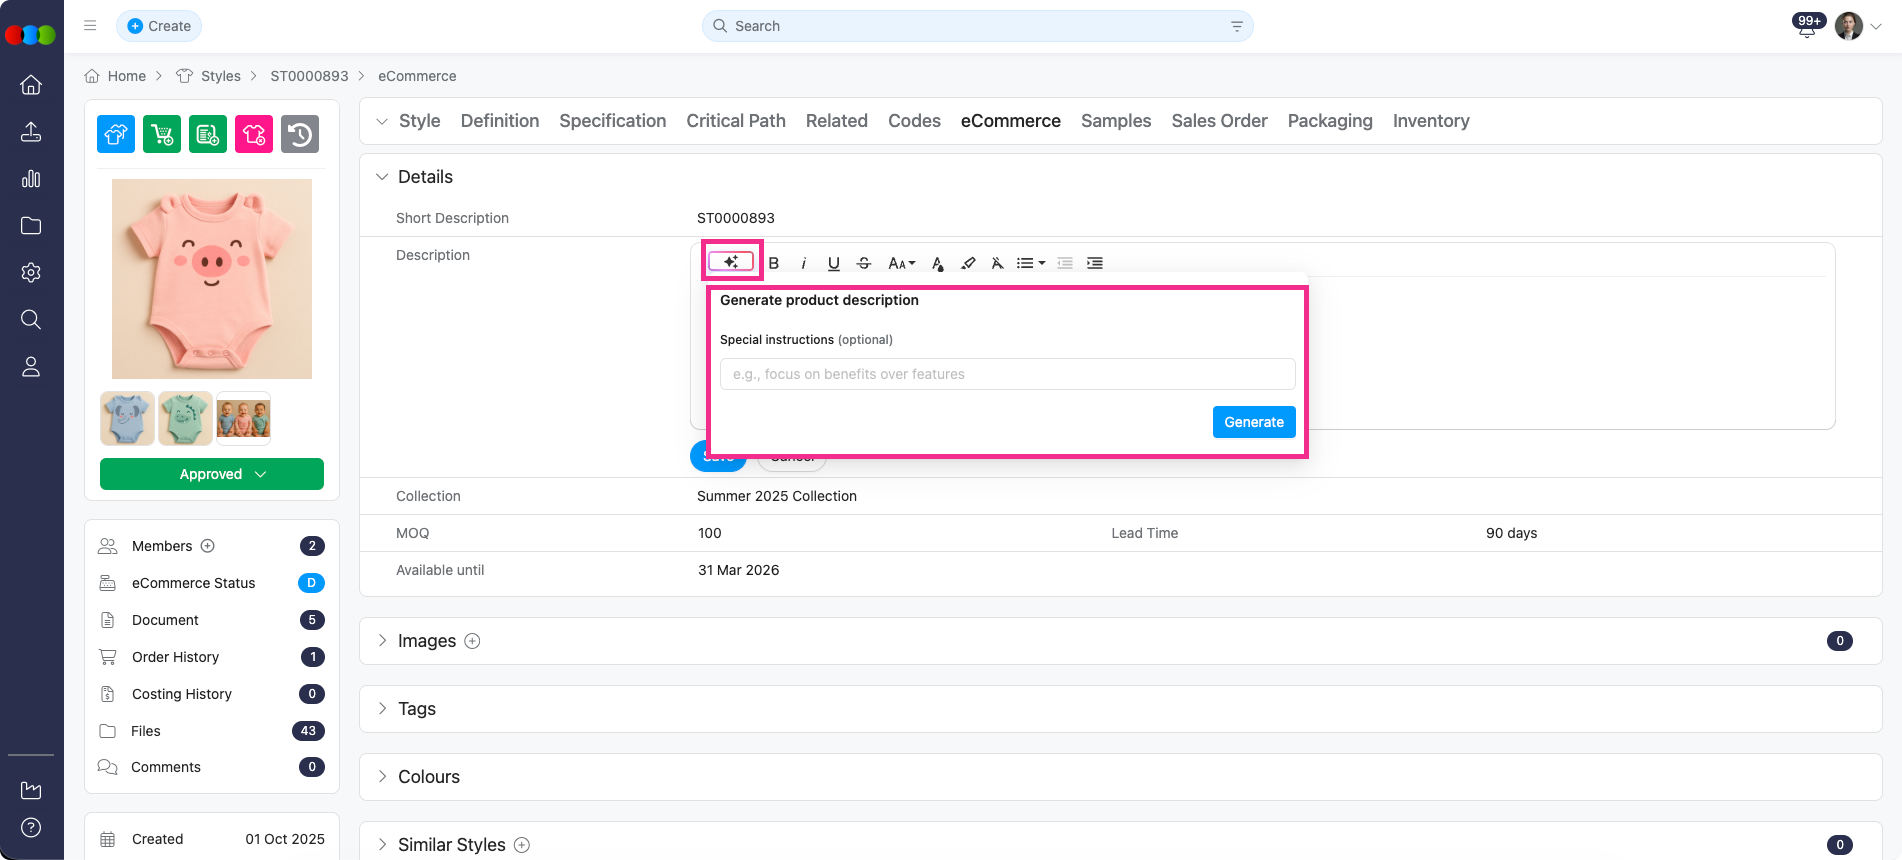Open notifications bell with 99+ badge
1902x860 pixels.
1806,27
